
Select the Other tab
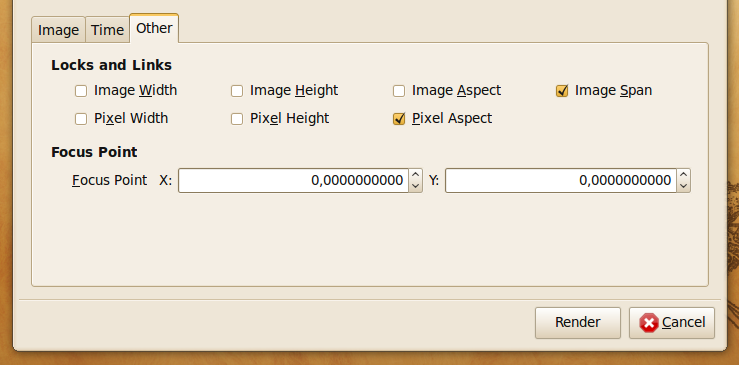coord(154,28)
